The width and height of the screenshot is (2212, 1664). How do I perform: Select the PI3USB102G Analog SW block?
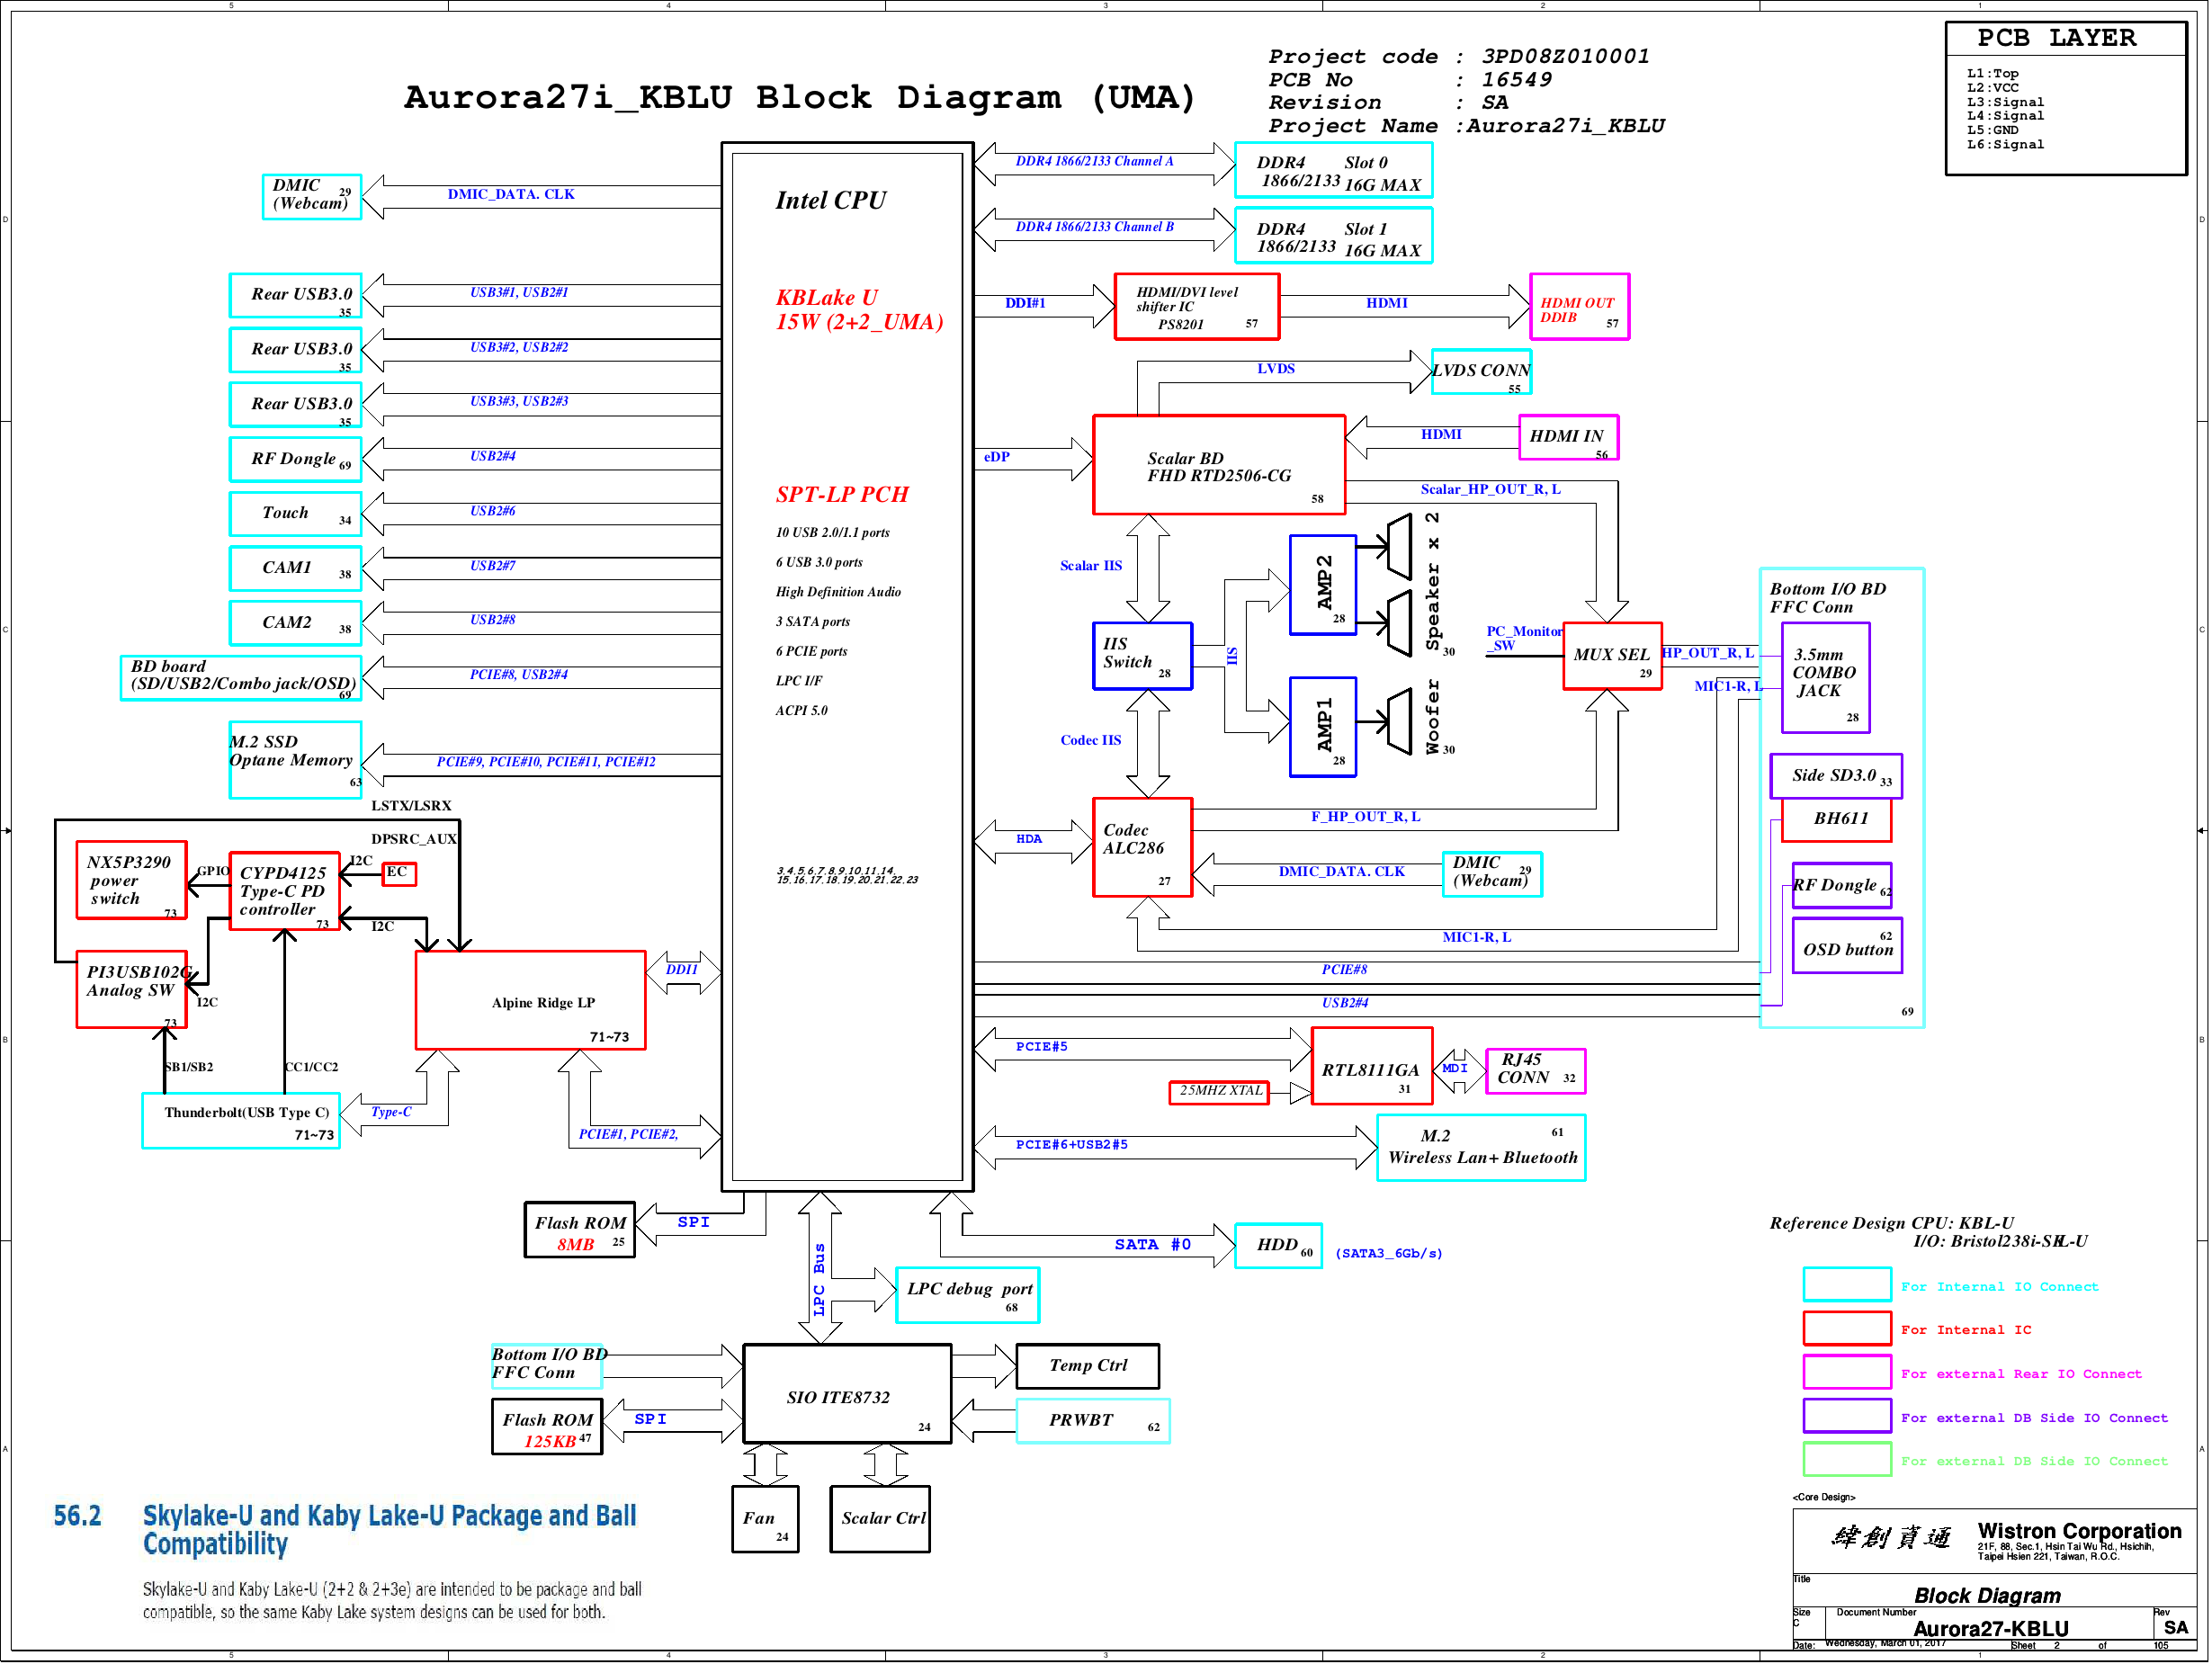[x=131, y=989]
